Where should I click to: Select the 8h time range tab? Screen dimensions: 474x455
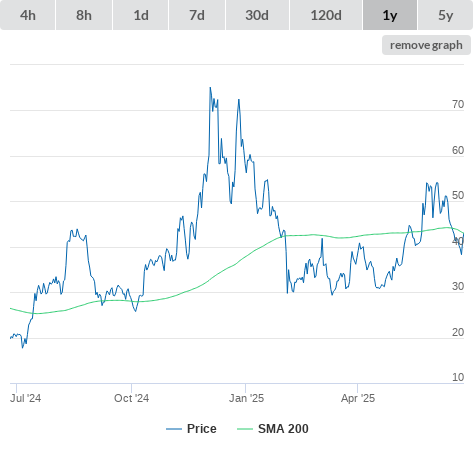84,15
